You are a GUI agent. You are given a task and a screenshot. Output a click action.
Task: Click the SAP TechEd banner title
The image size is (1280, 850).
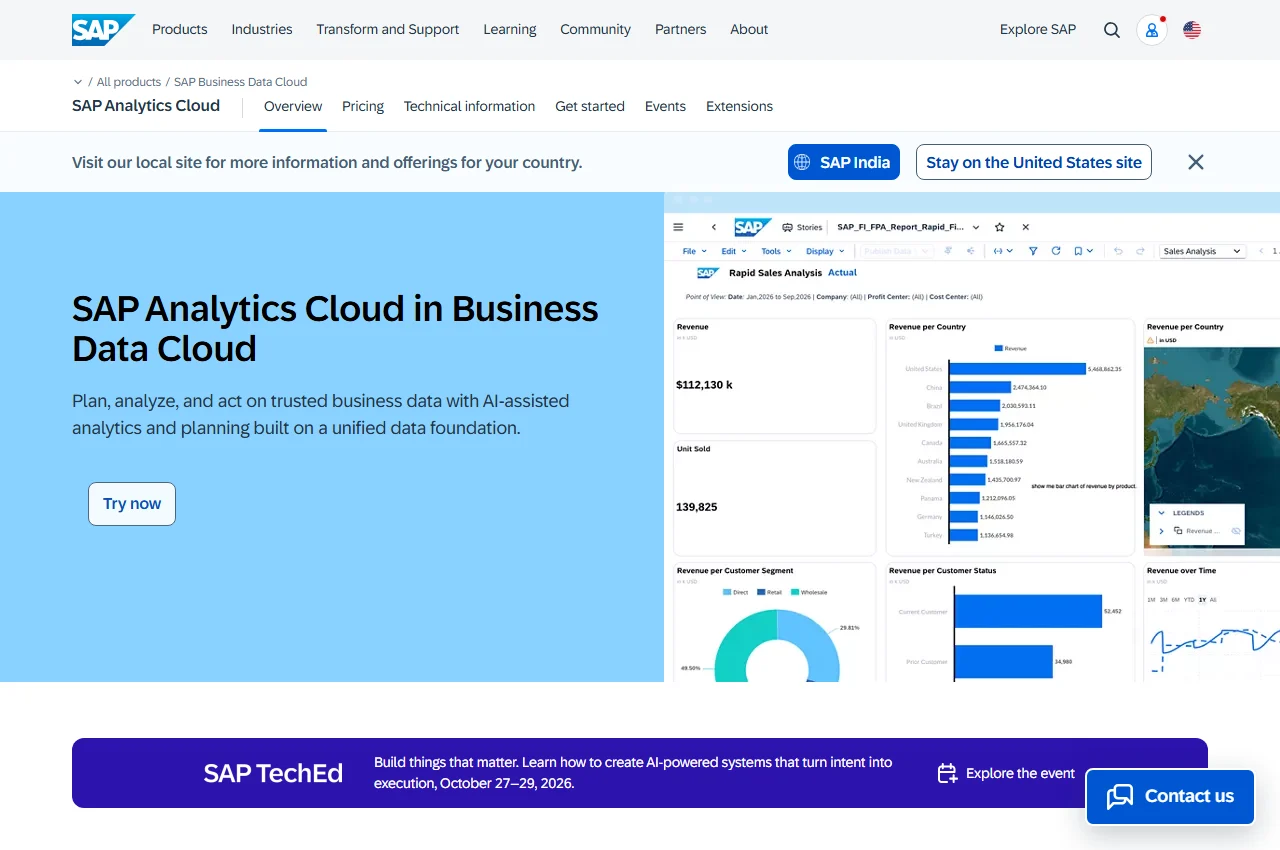tap(273, 773)
